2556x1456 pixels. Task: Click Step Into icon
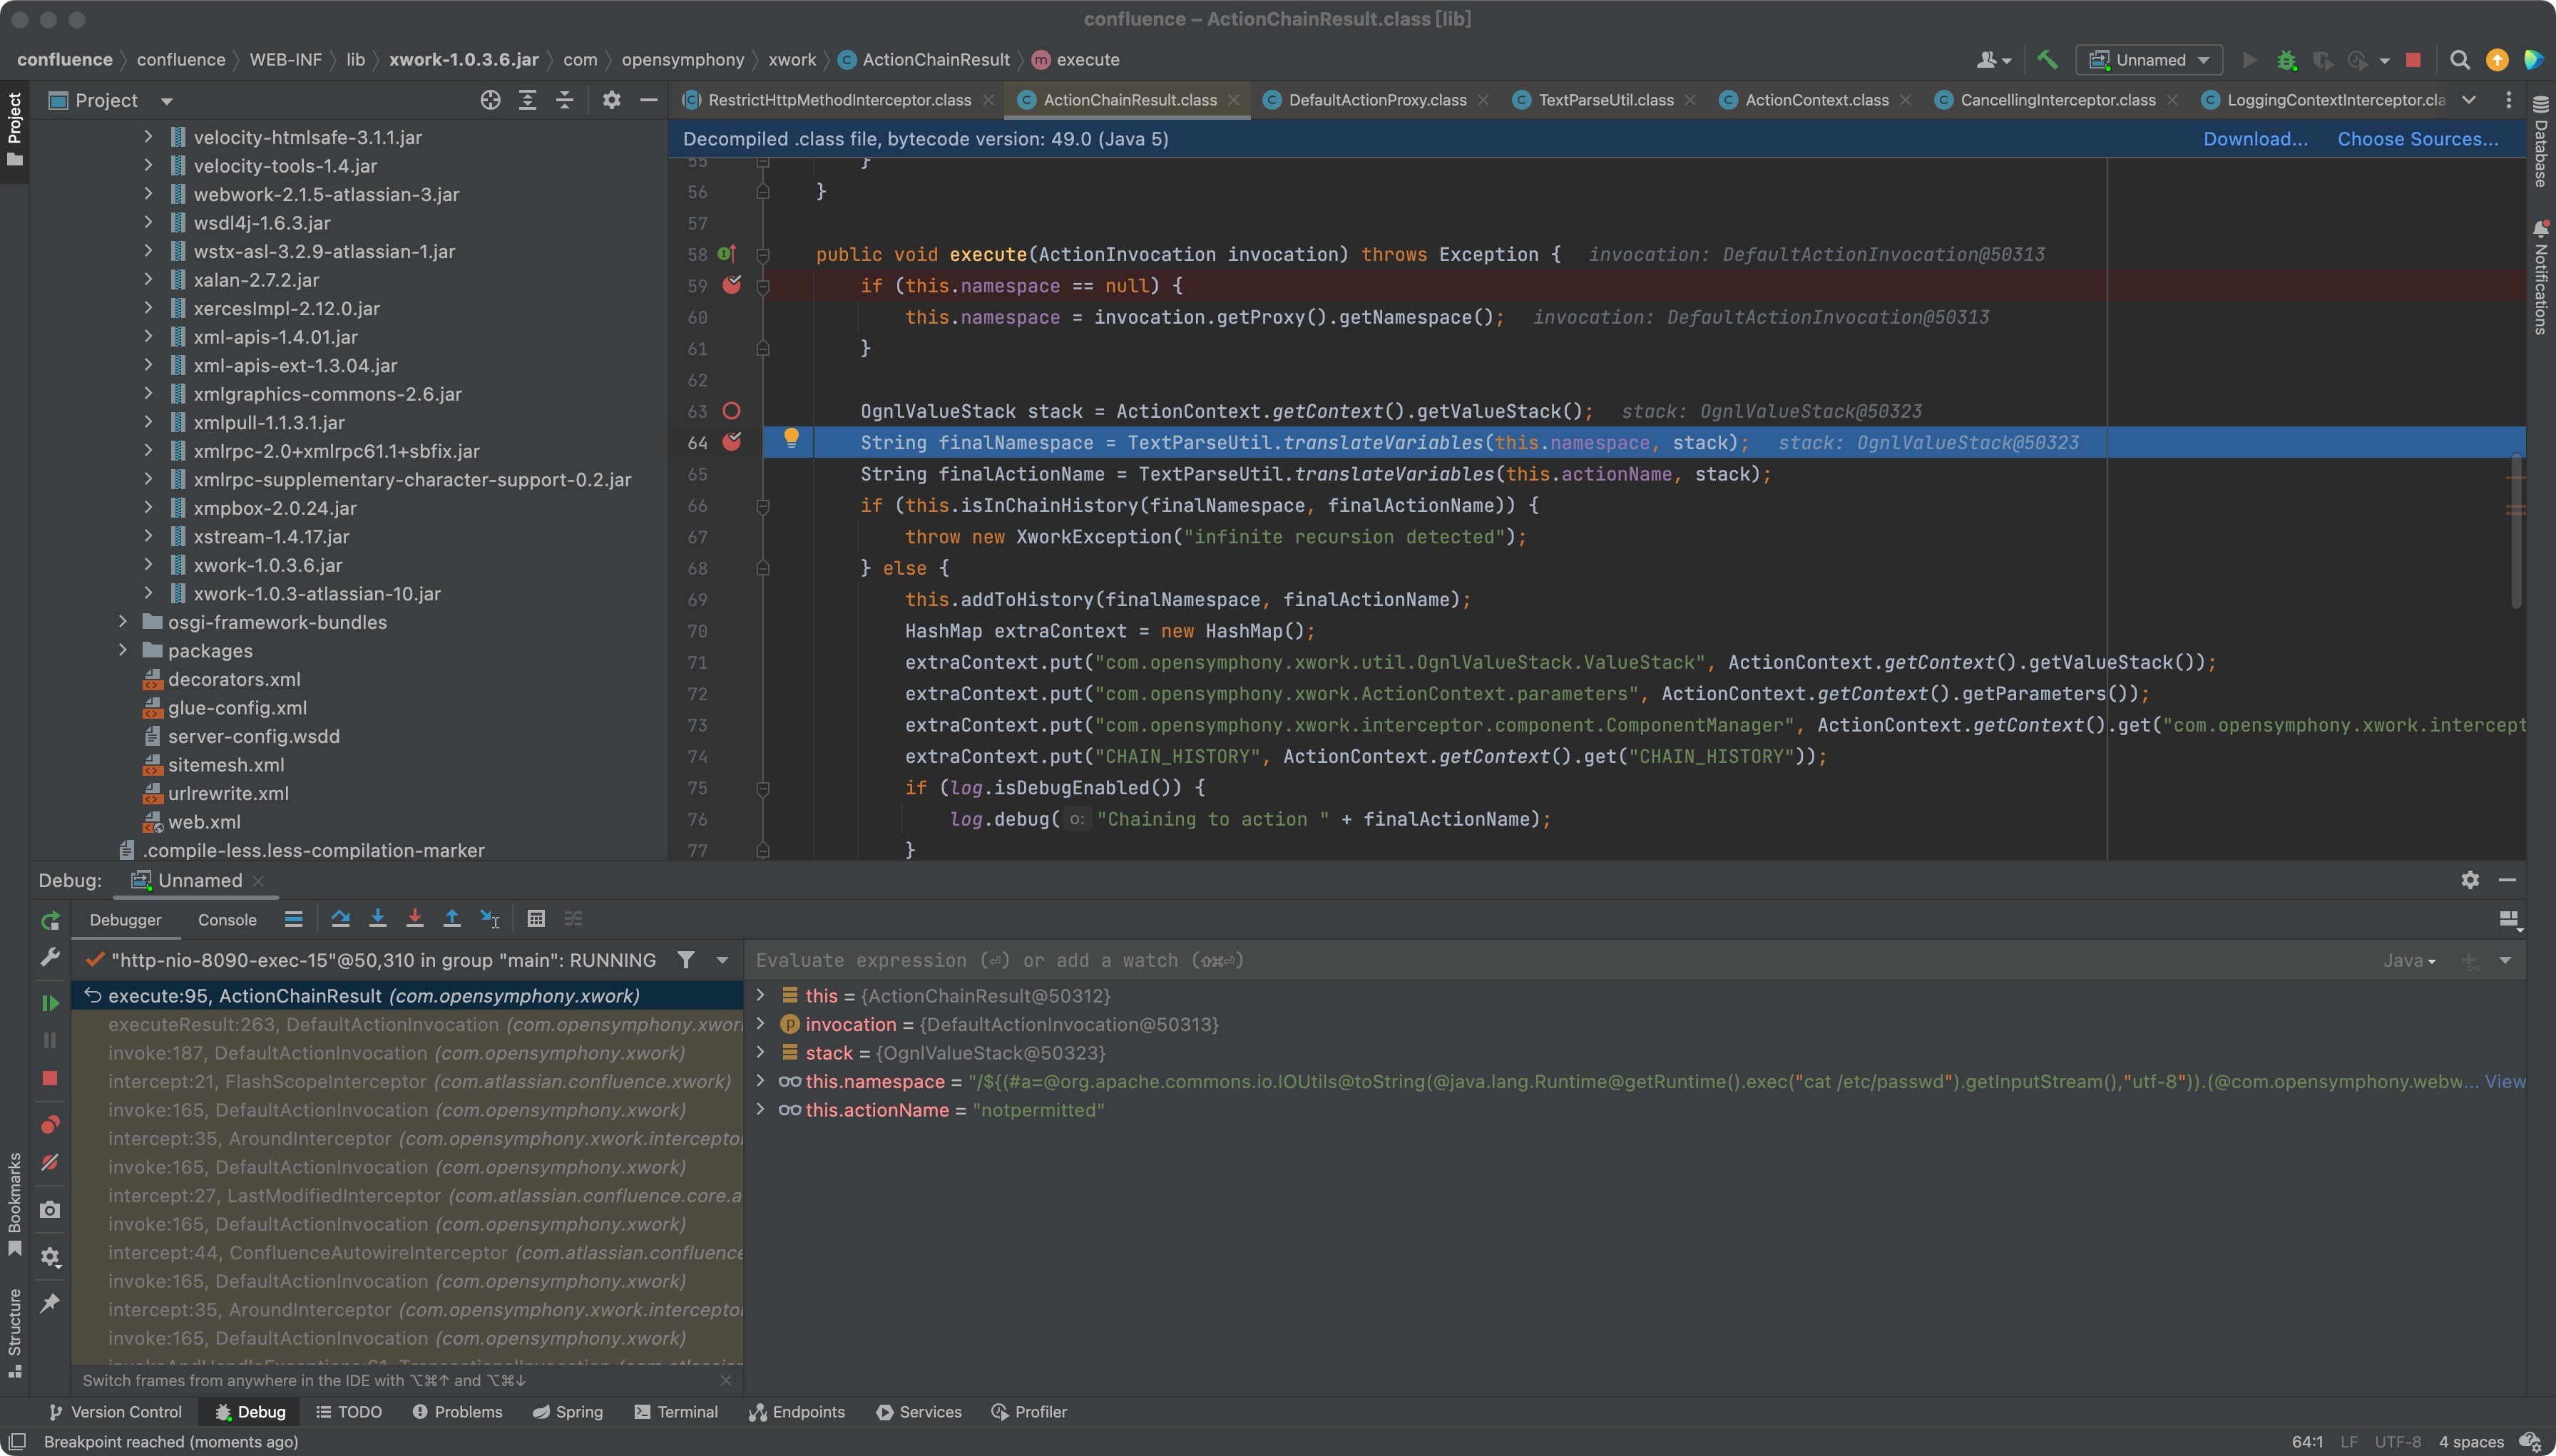point(378,918)
